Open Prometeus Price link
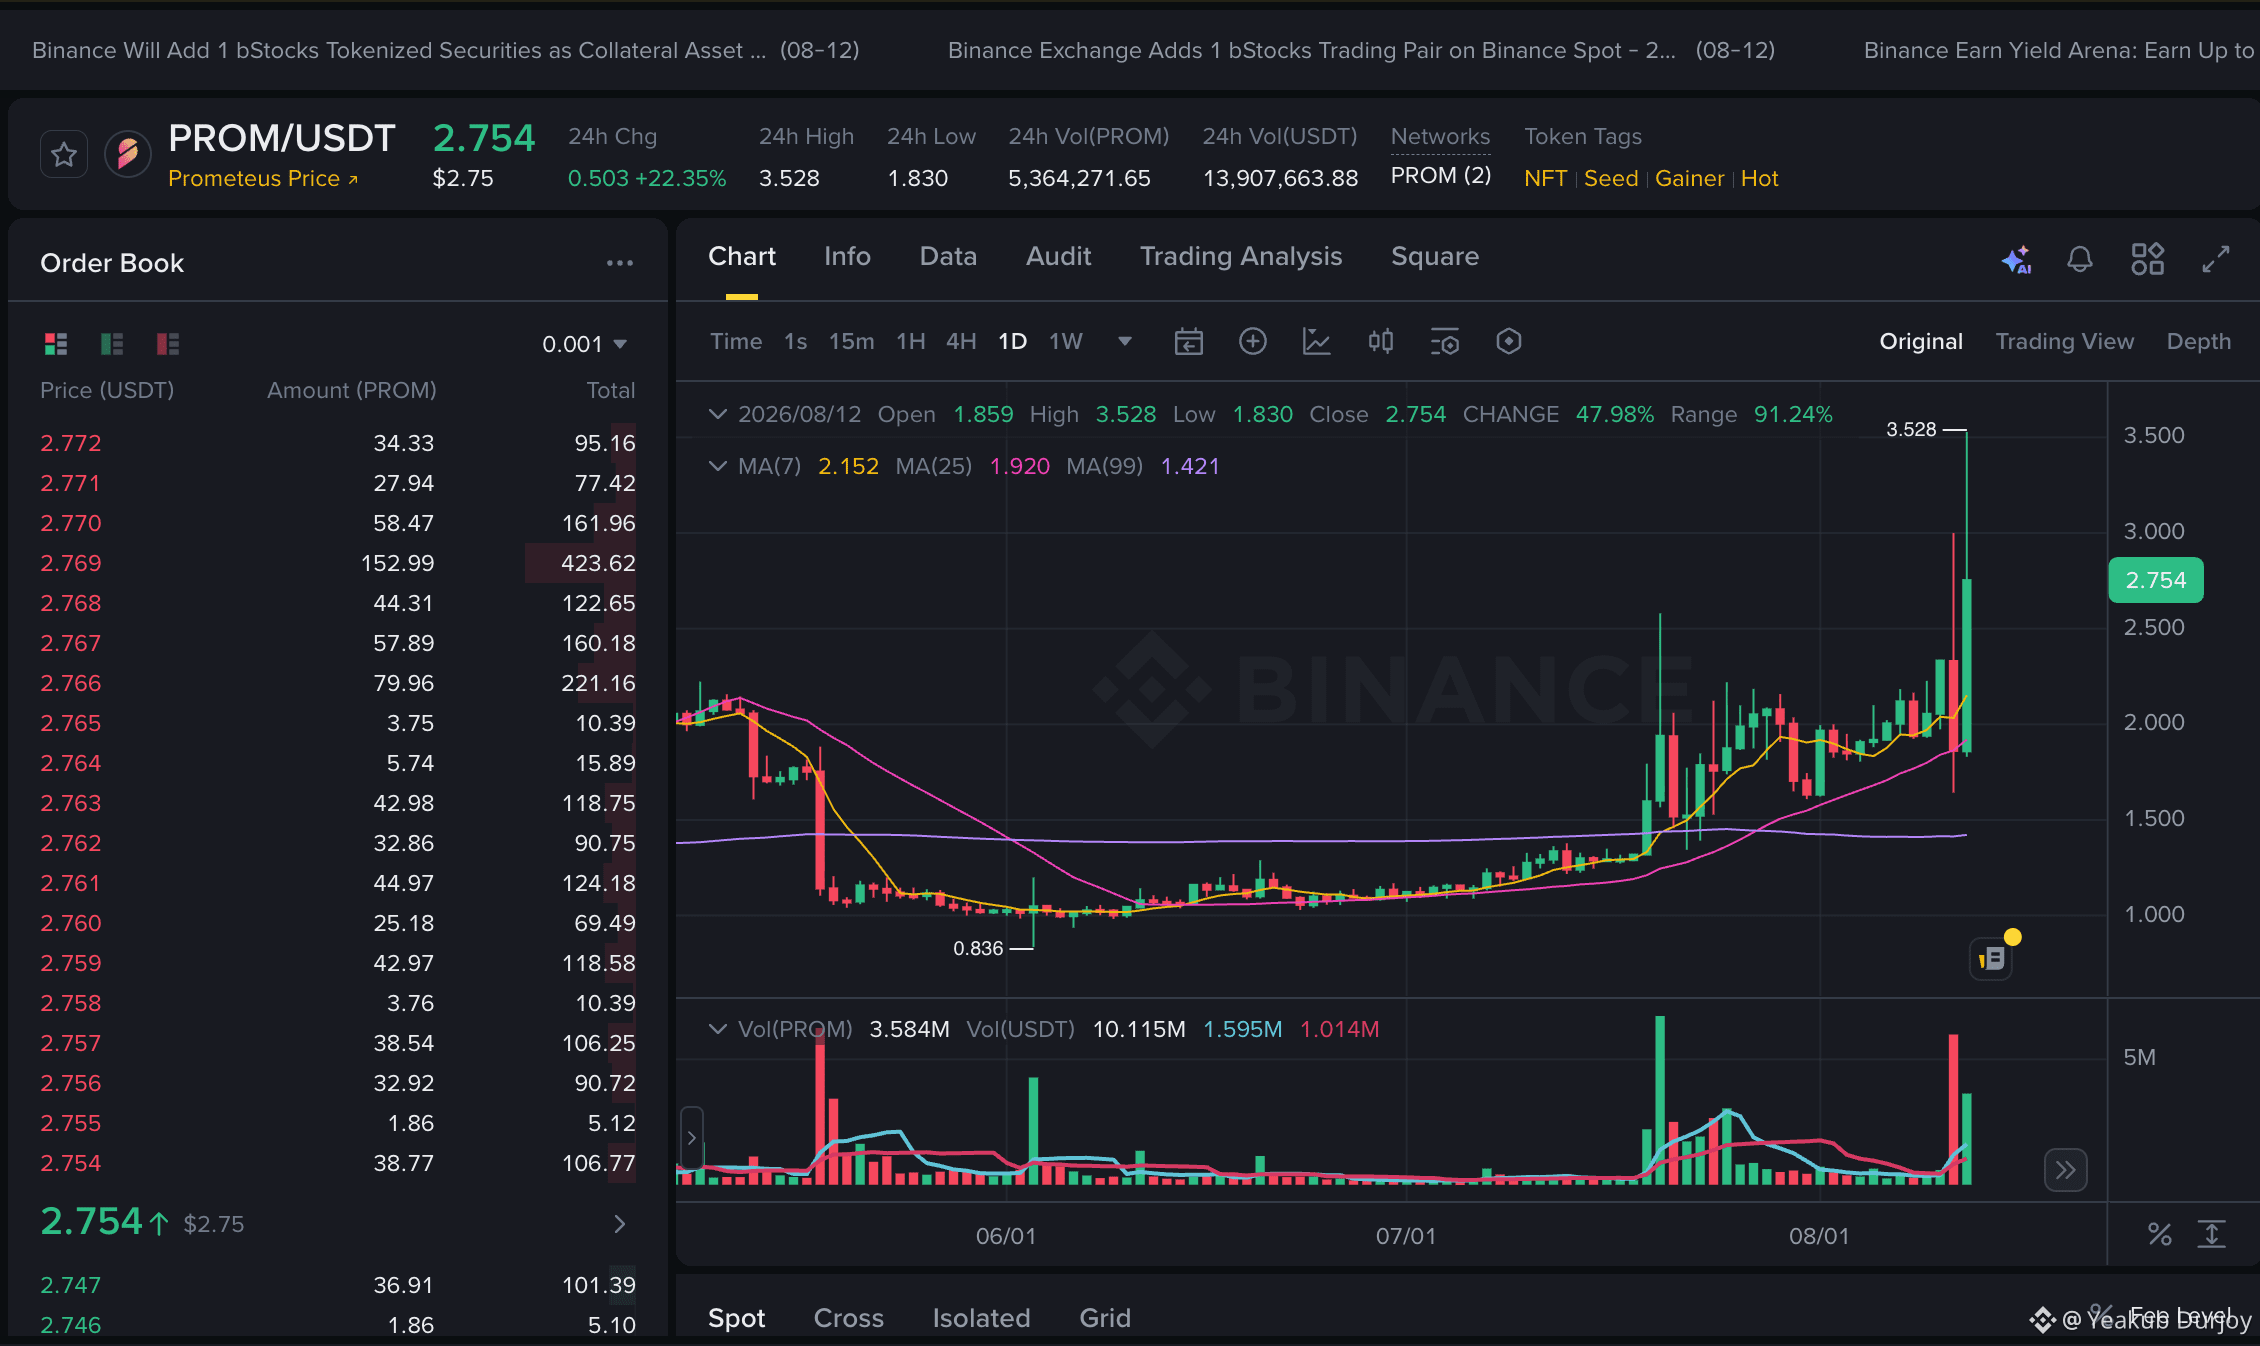Viewport: 2260px width, 1346px height. pyautogui.click(x=263, y=179)
